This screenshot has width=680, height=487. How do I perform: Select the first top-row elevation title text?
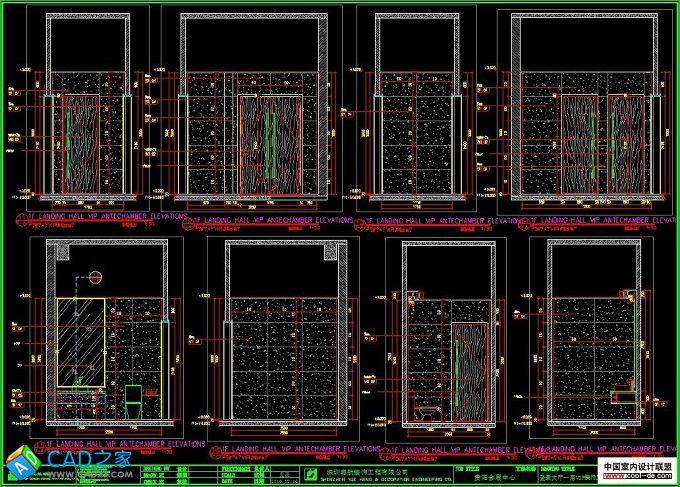(100, 215)
